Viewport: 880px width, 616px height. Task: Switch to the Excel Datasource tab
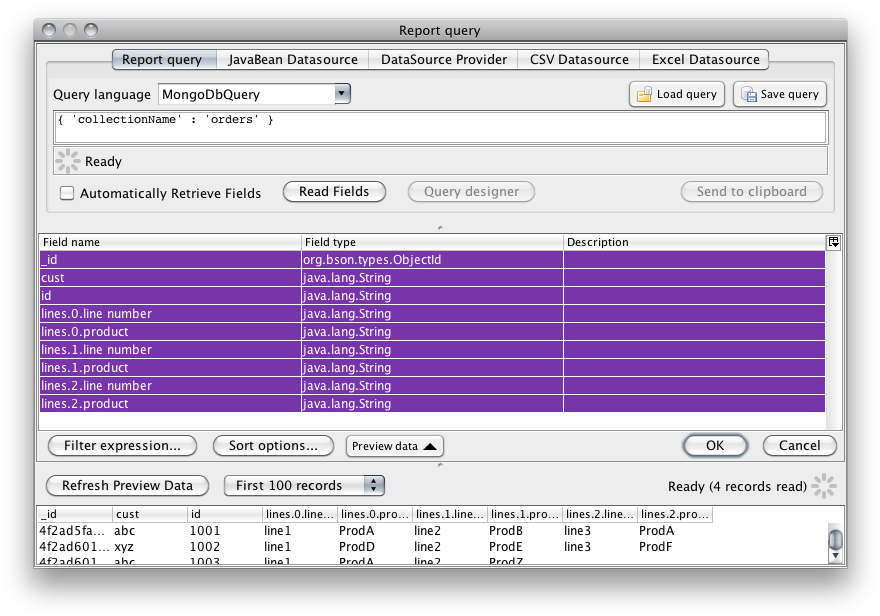(x=704, y=59)
